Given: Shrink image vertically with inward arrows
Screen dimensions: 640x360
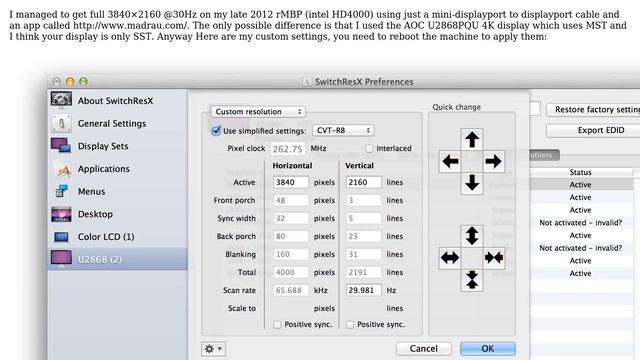Looking at the screenshot, I should click(x=472, y=280).
